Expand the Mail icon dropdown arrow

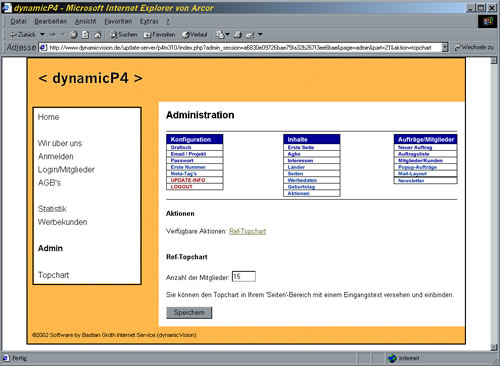[228, 34]
